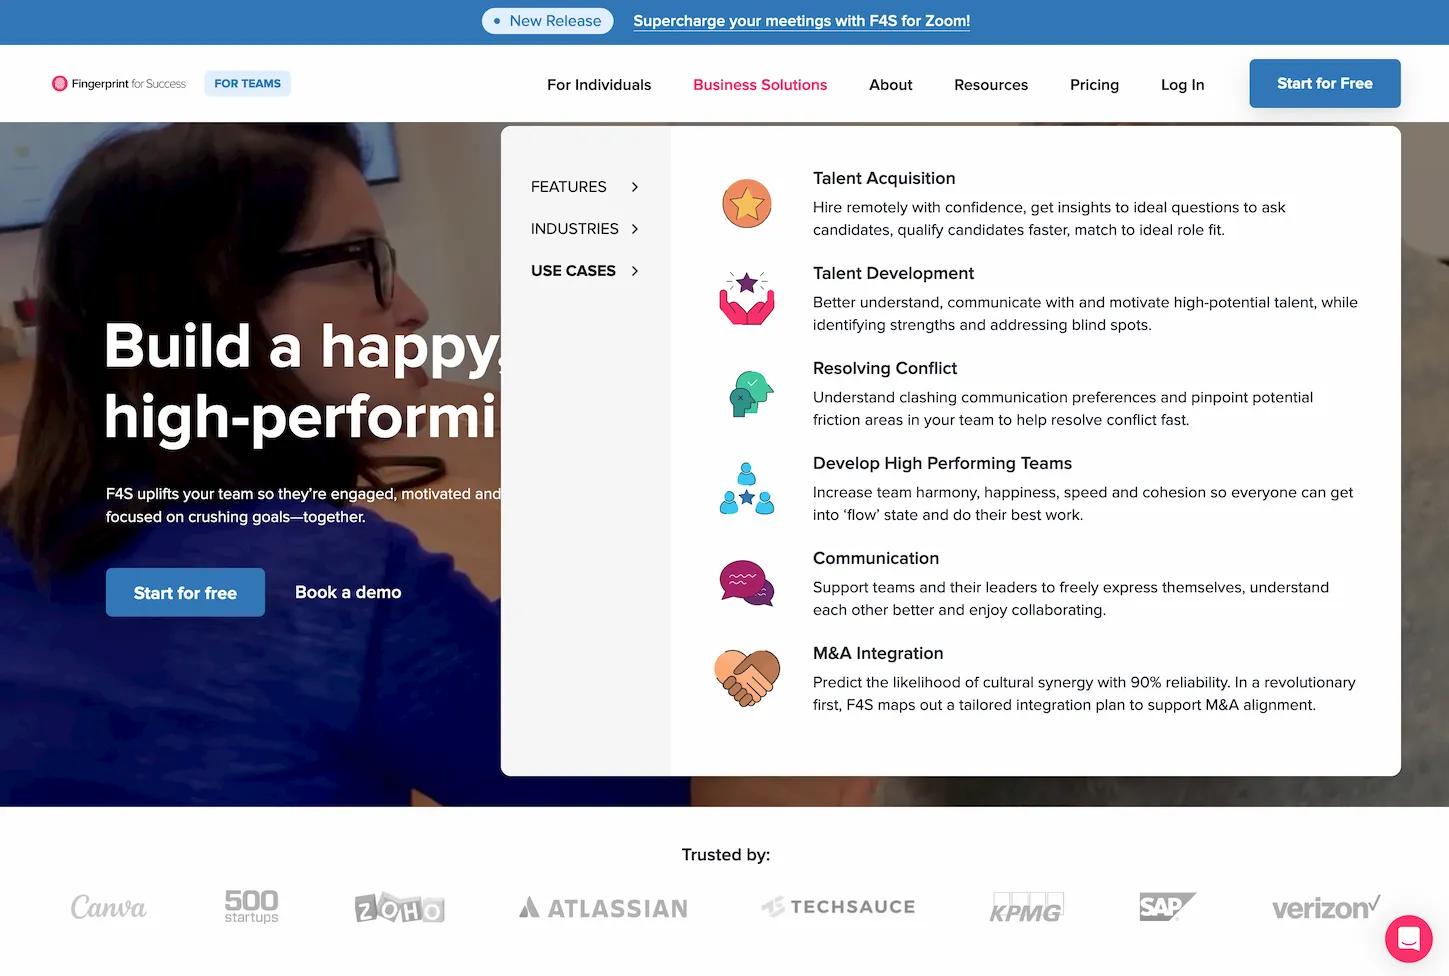Image resolution: width=1449 pixels, height=976 pixels.
Task: Click the FOR TEAMS badge
Action: [247, 84]
